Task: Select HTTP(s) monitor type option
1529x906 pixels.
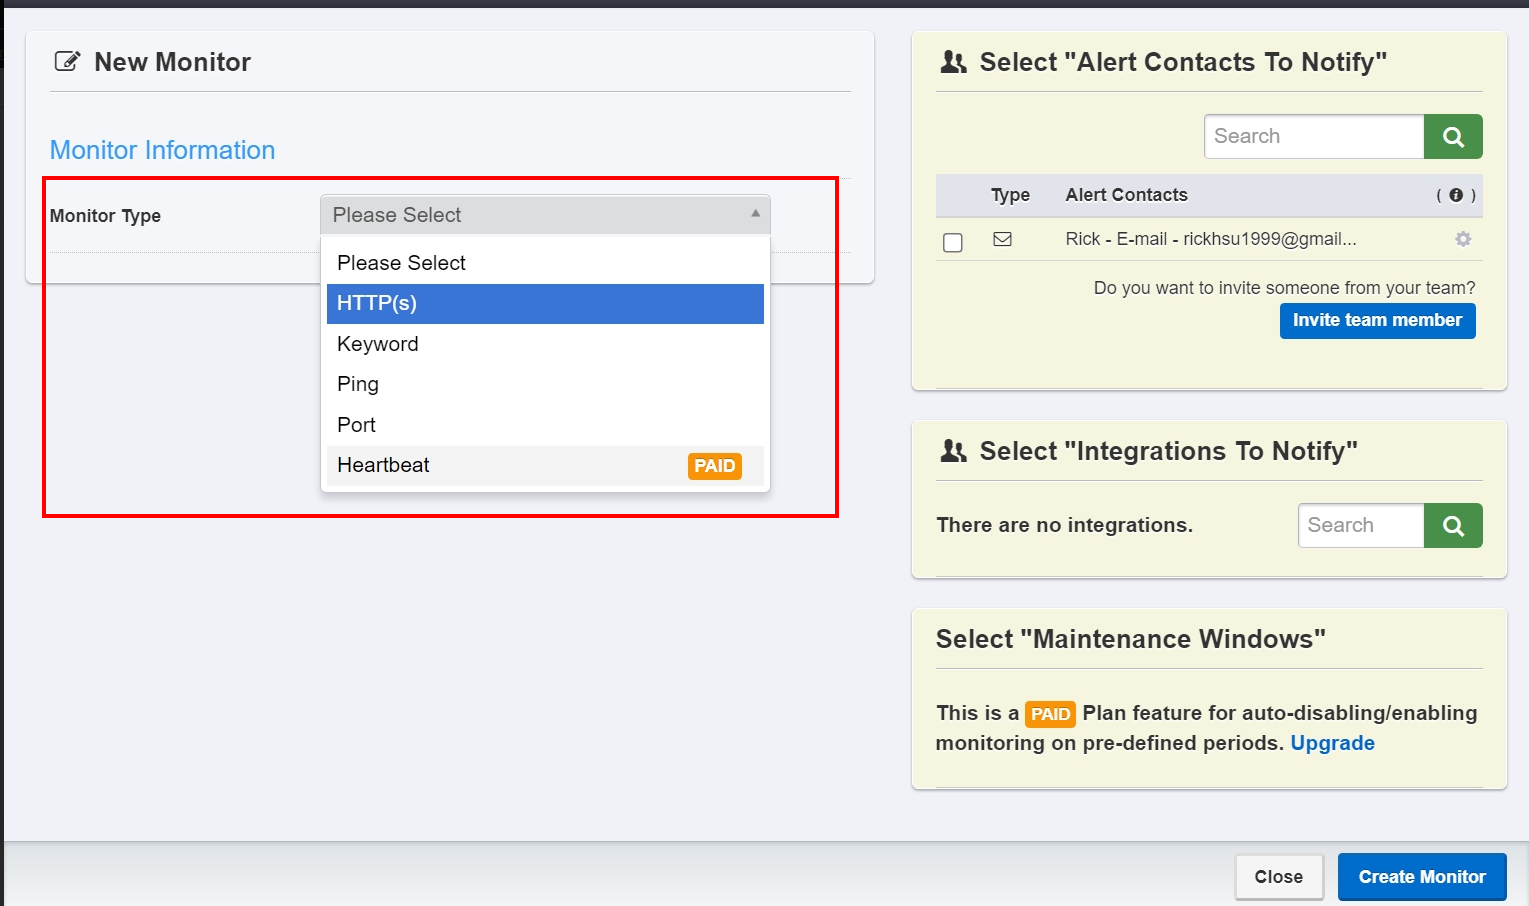Action: pyautogui.click(x=545, y=304)
